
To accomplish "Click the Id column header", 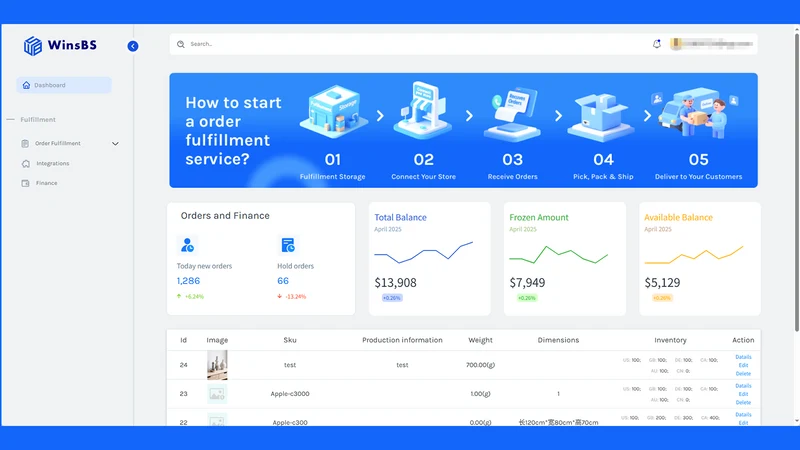I will 183,340.
